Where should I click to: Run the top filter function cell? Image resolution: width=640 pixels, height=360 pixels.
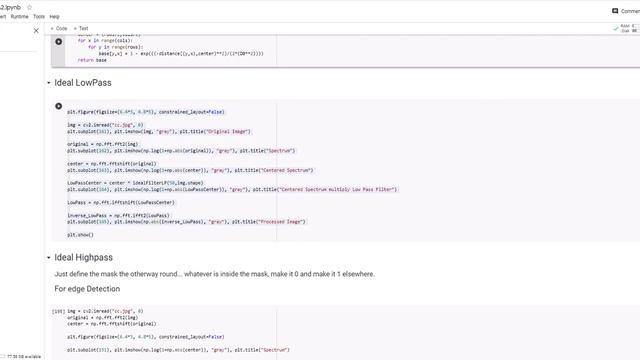pyautogui.click(x=59, y=42)
